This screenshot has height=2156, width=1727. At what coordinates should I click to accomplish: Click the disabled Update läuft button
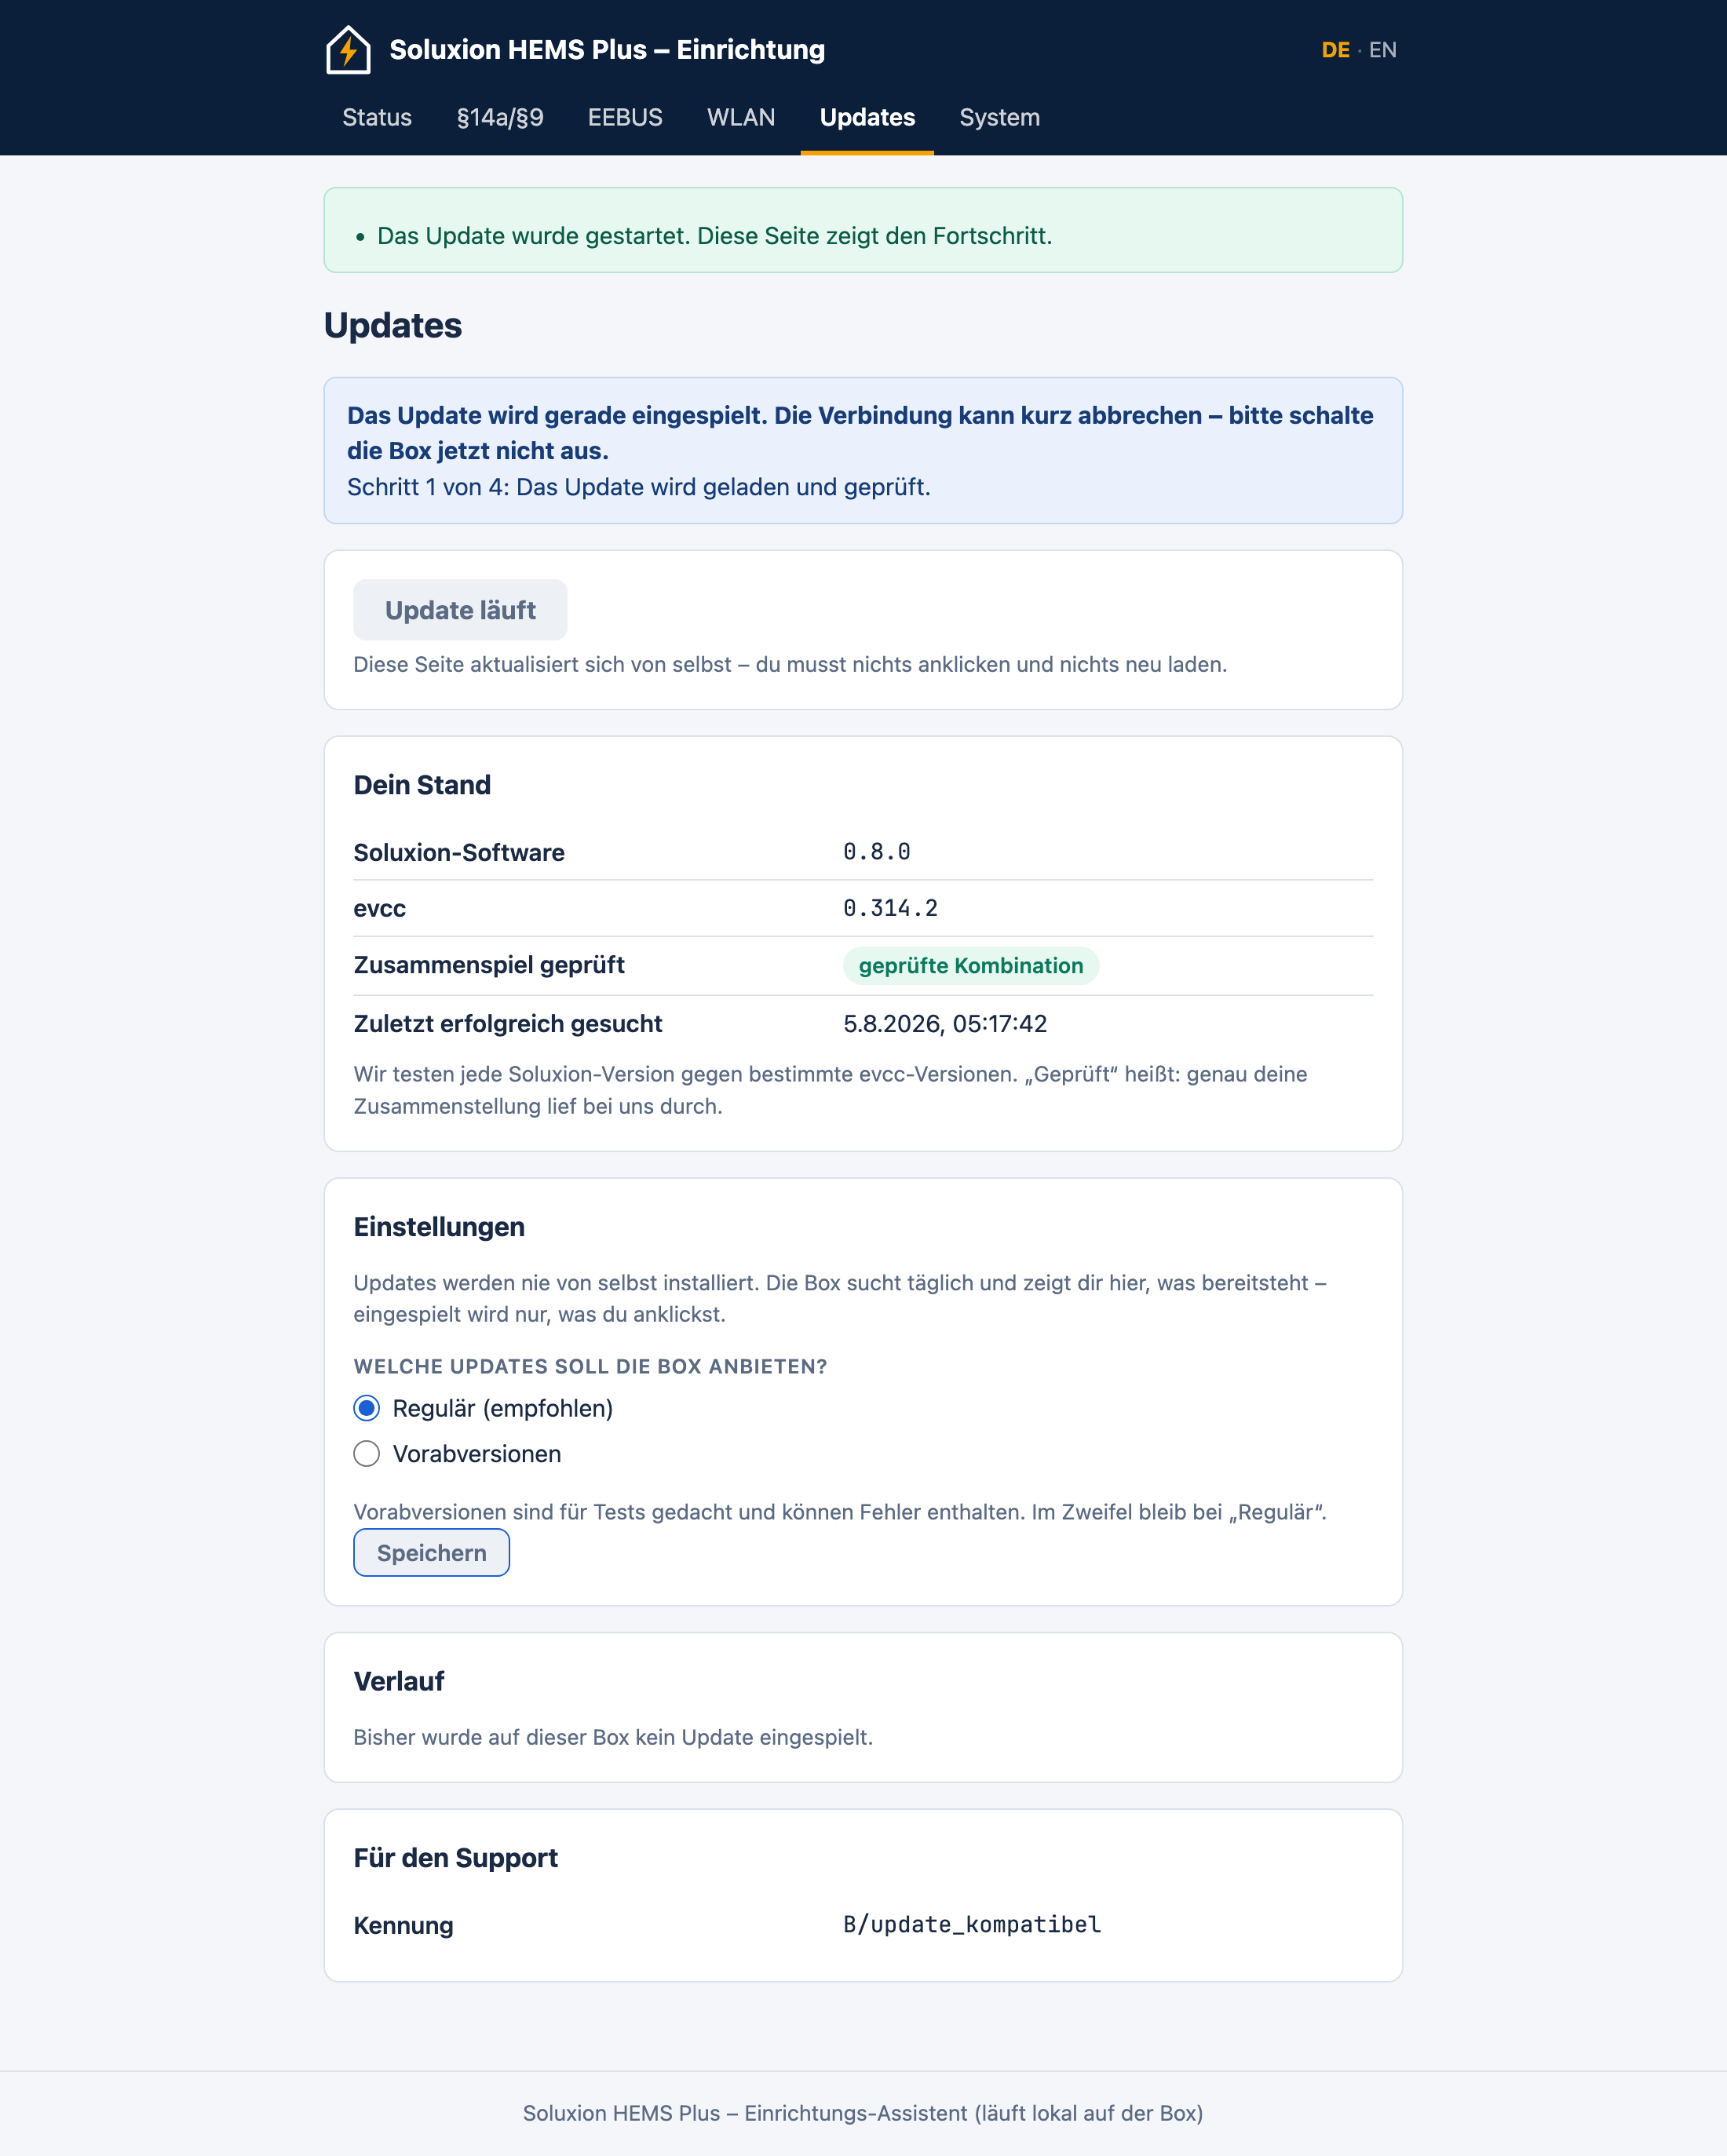coord(460,610)
